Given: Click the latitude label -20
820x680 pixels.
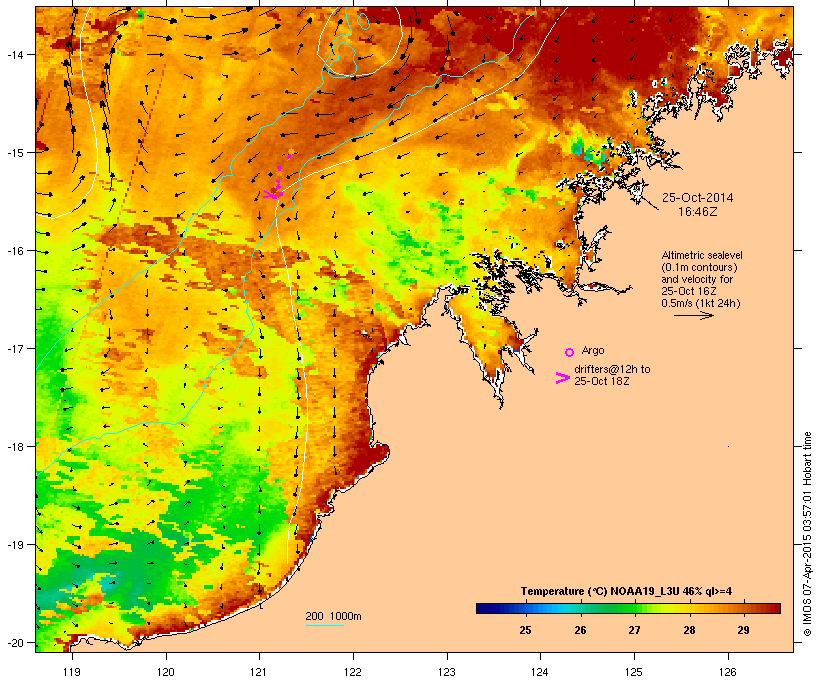Looking at the screenshot, I should tap(14, 642).
